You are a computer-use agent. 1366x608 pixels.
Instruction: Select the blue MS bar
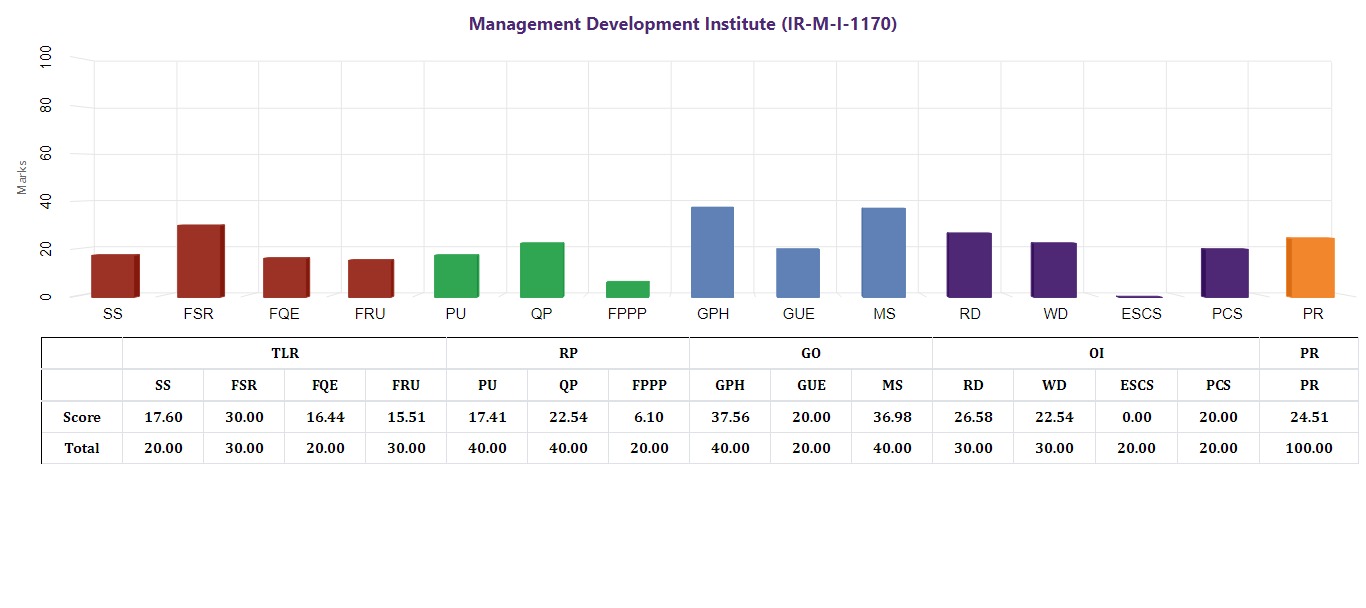click(884, 253)
